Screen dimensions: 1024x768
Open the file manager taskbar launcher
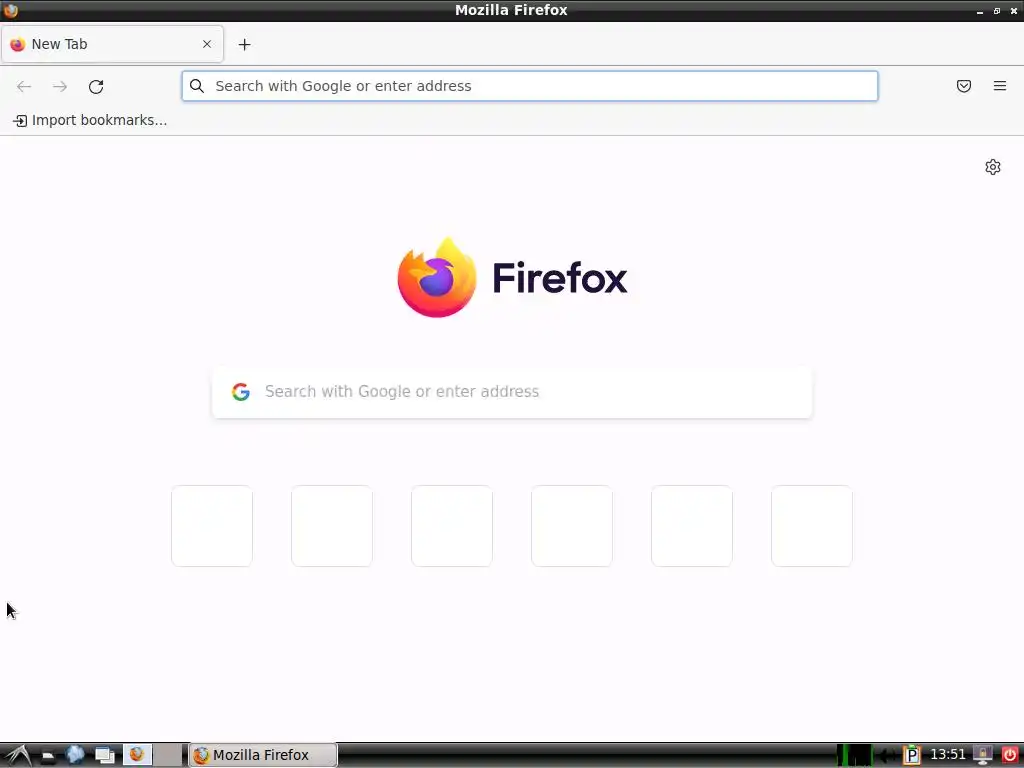tap(47, 756)
